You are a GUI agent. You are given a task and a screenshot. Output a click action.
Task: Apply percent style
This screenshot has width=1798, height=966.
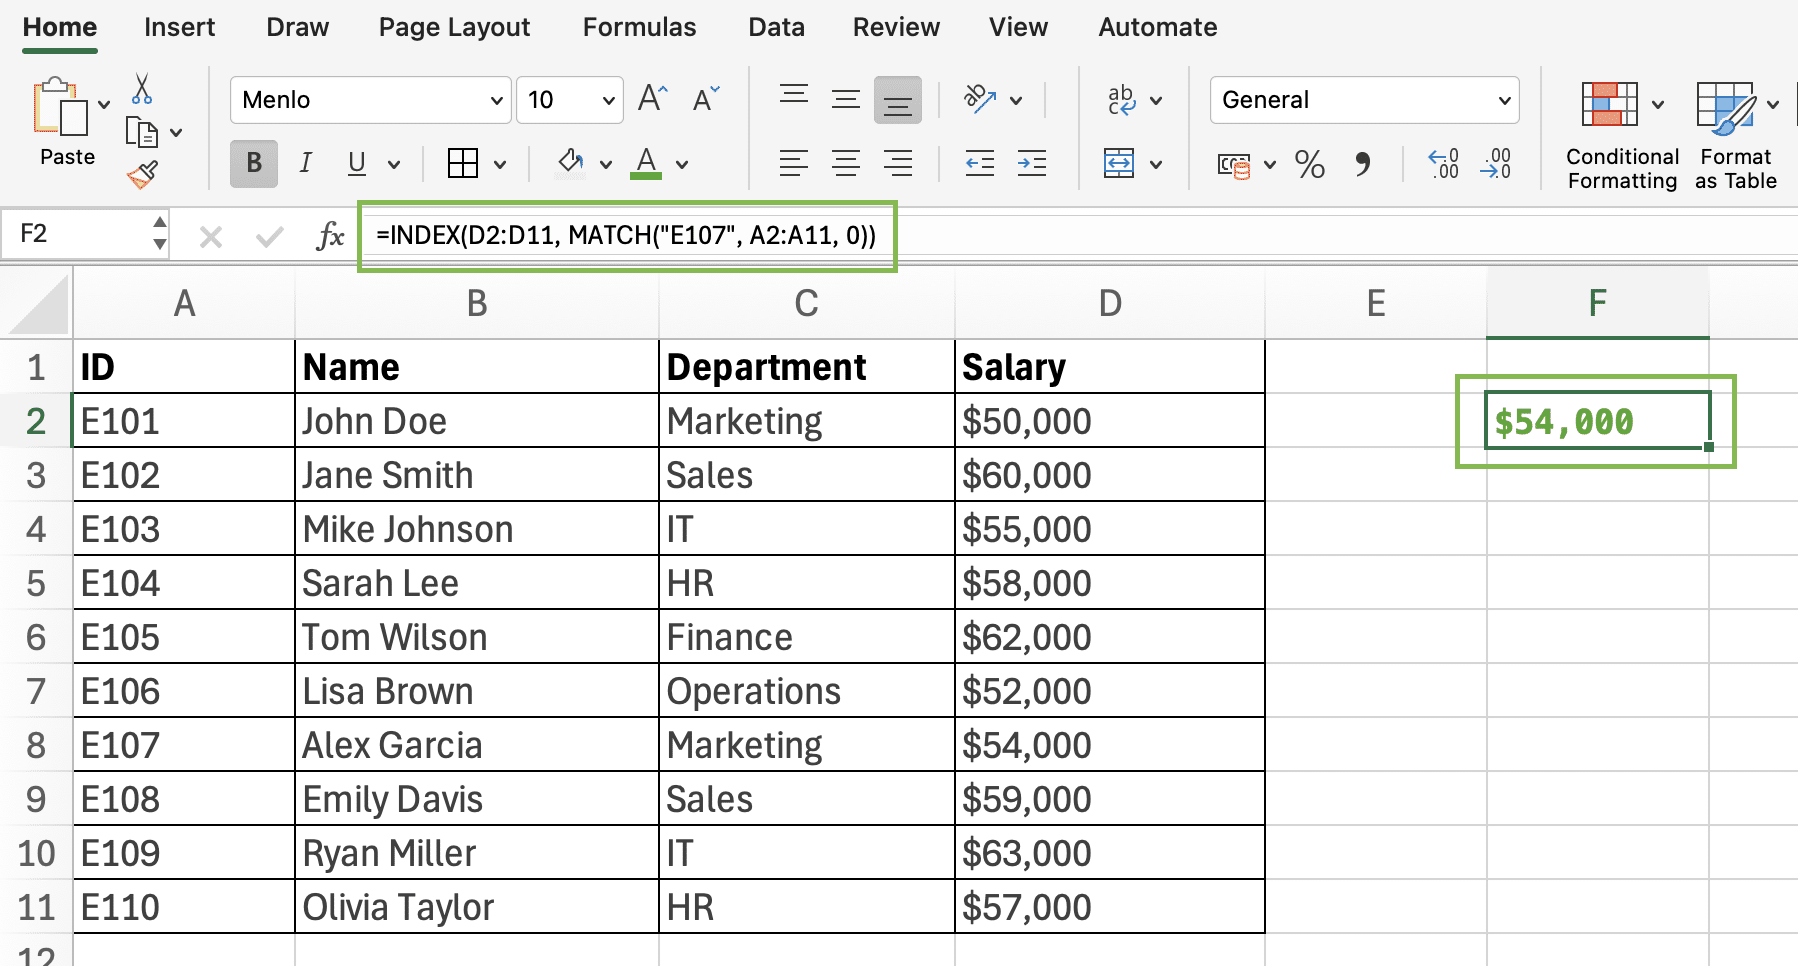(1310, 164)
